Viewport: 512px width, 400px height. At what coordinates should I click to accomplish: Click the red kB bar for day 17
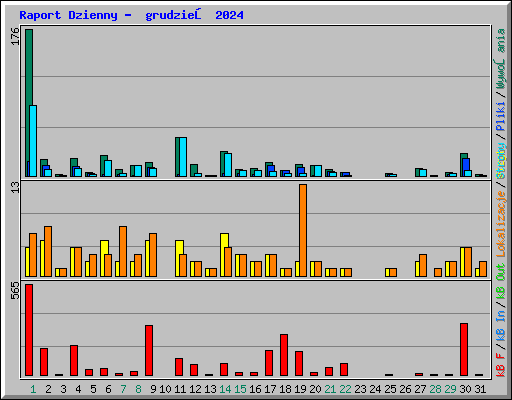[269, 363]
